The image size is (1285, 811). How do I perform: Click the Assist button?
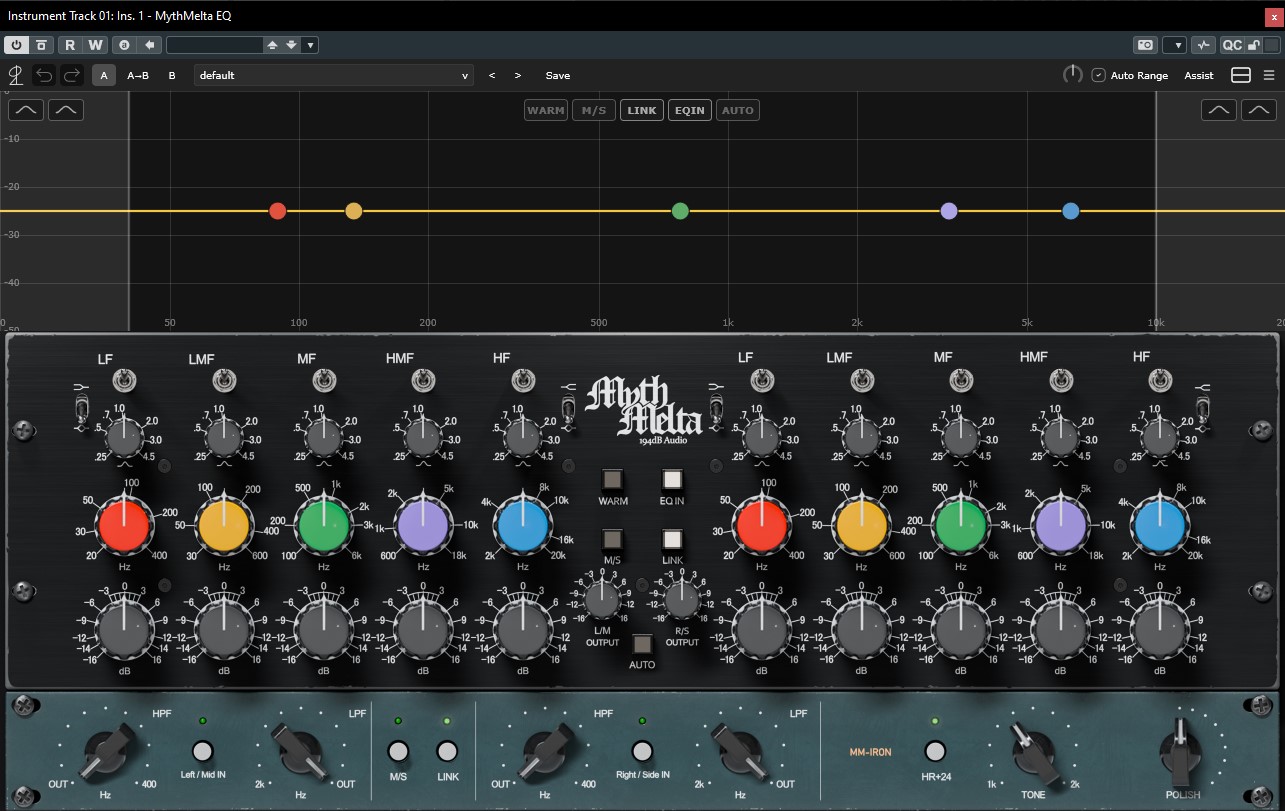click(1199, 75)
